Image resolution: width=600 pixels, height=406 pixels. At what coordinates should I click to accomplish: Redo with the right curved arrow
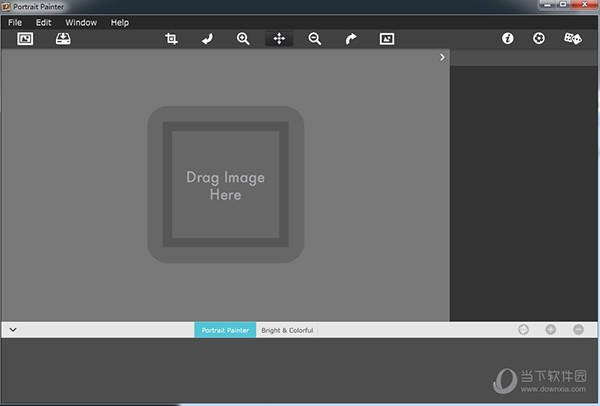coord(351,39)
